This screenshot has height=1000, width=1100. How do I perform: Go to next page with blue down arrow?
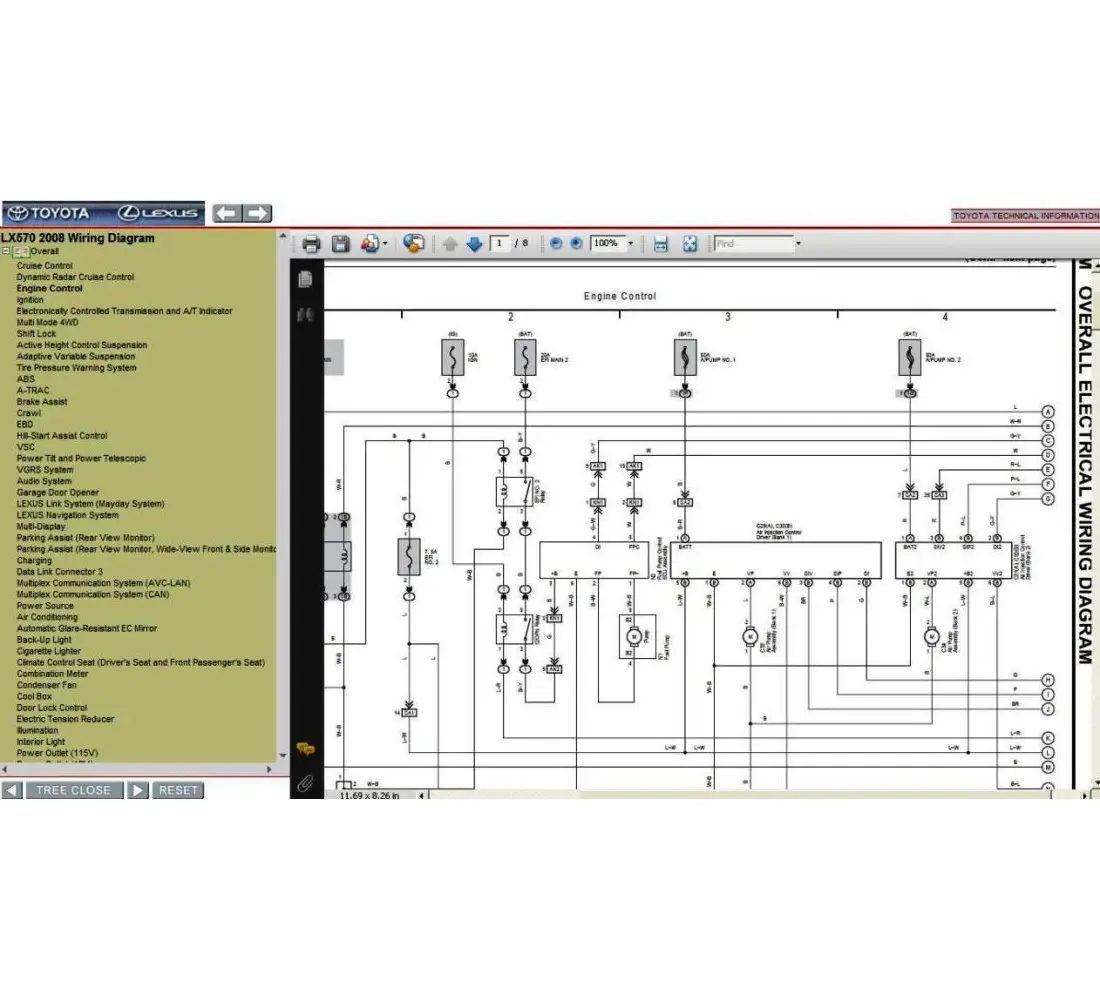coord(474,244)
